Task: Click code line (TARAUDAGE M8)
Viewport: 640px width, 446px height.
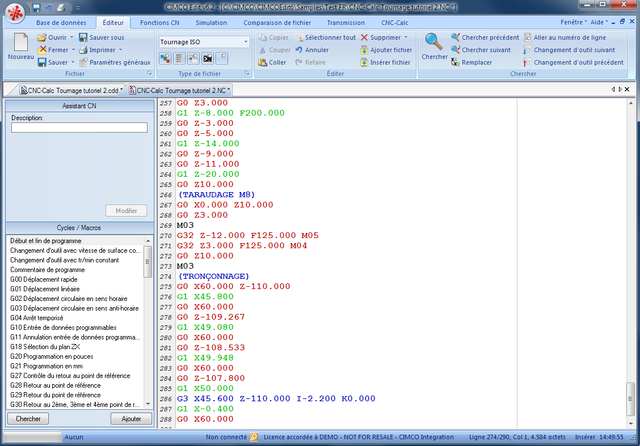Action: pos(216,195)
